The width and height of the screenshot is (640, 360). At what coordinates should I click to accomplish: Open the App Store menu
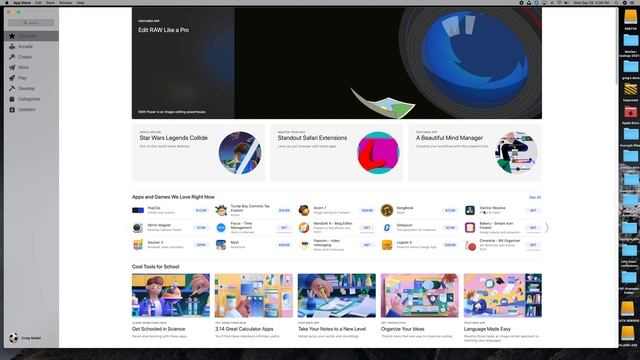click(22, 2)
